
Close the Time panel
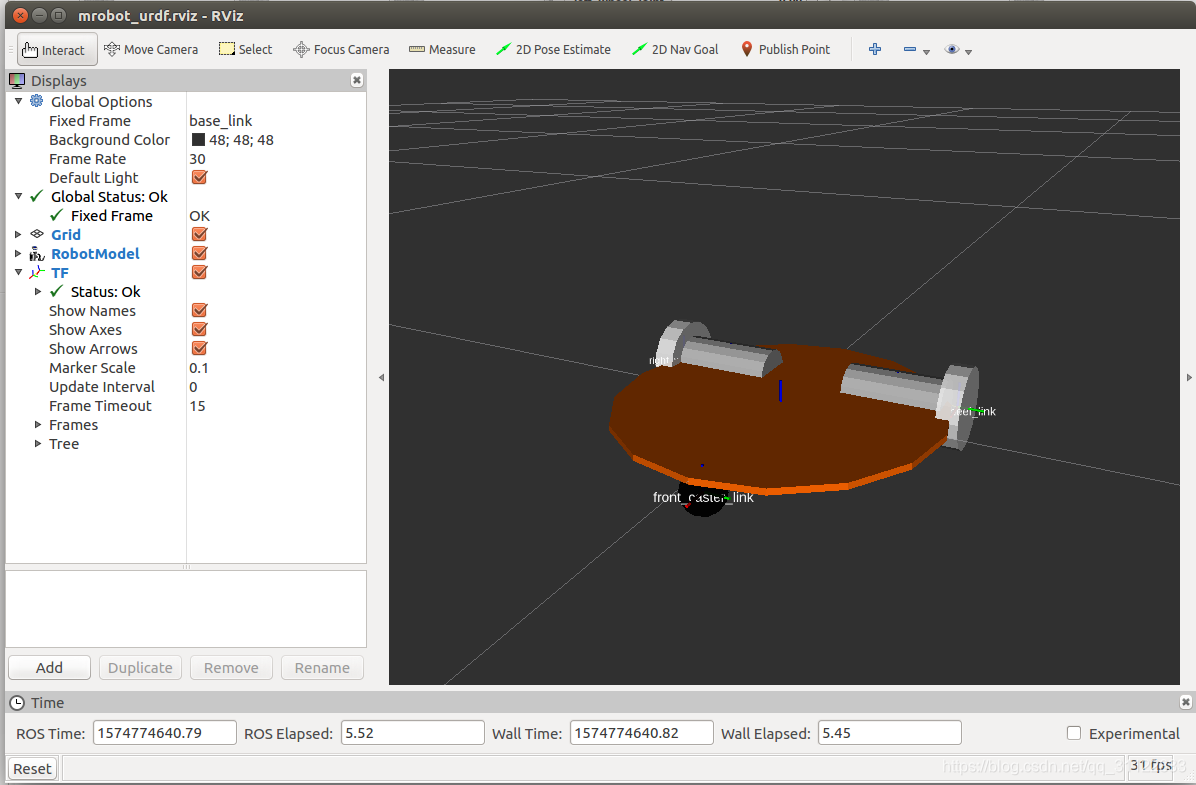(x=1185, y=702)
